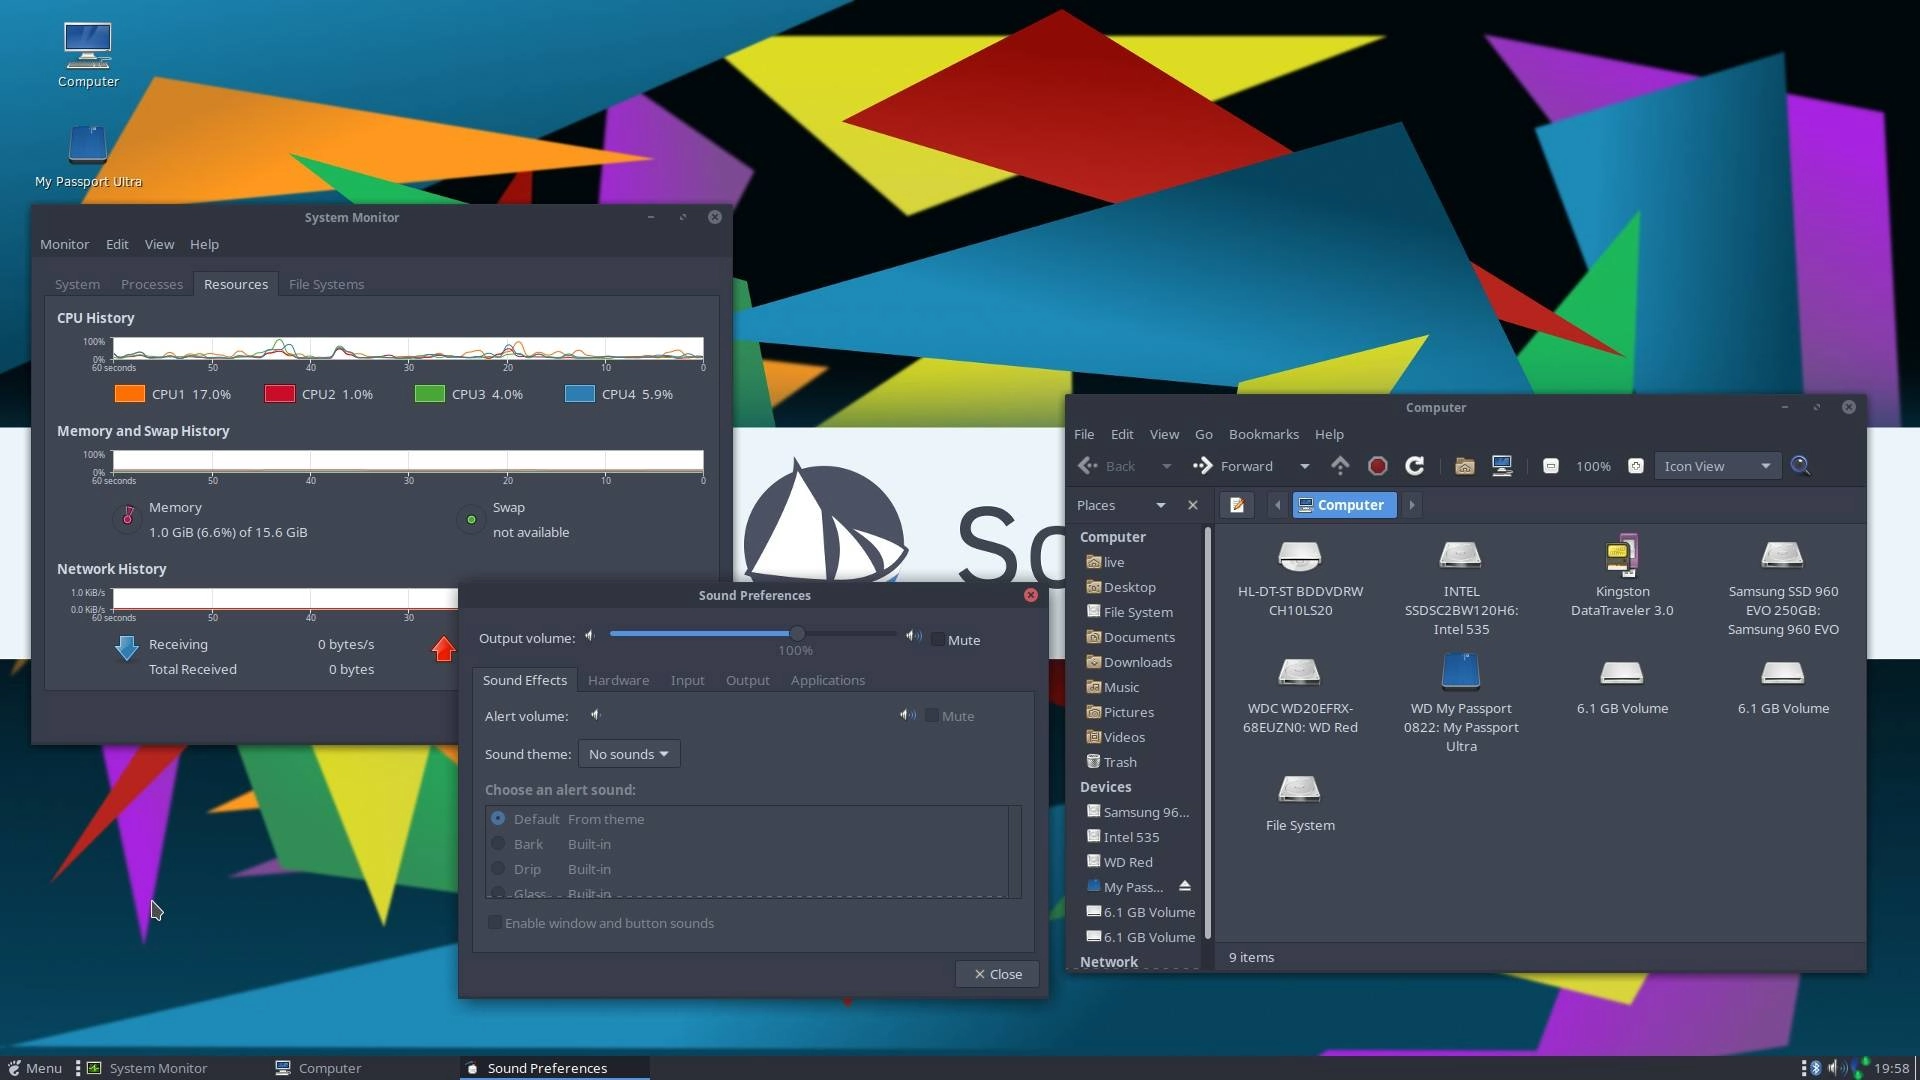Click the Forward arrow in Computer window
Viewport: 1920px width, 1080px height.
(x=1232, y=466)
